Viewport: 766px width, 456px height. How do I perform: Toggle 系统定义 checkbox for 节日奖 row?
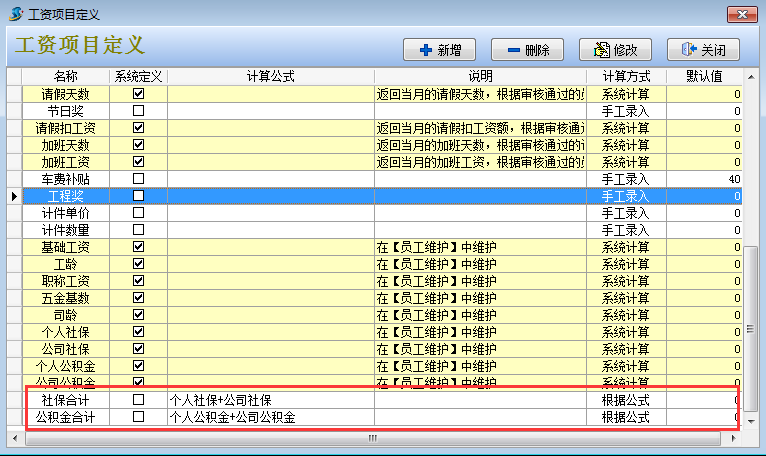[139, 111]
